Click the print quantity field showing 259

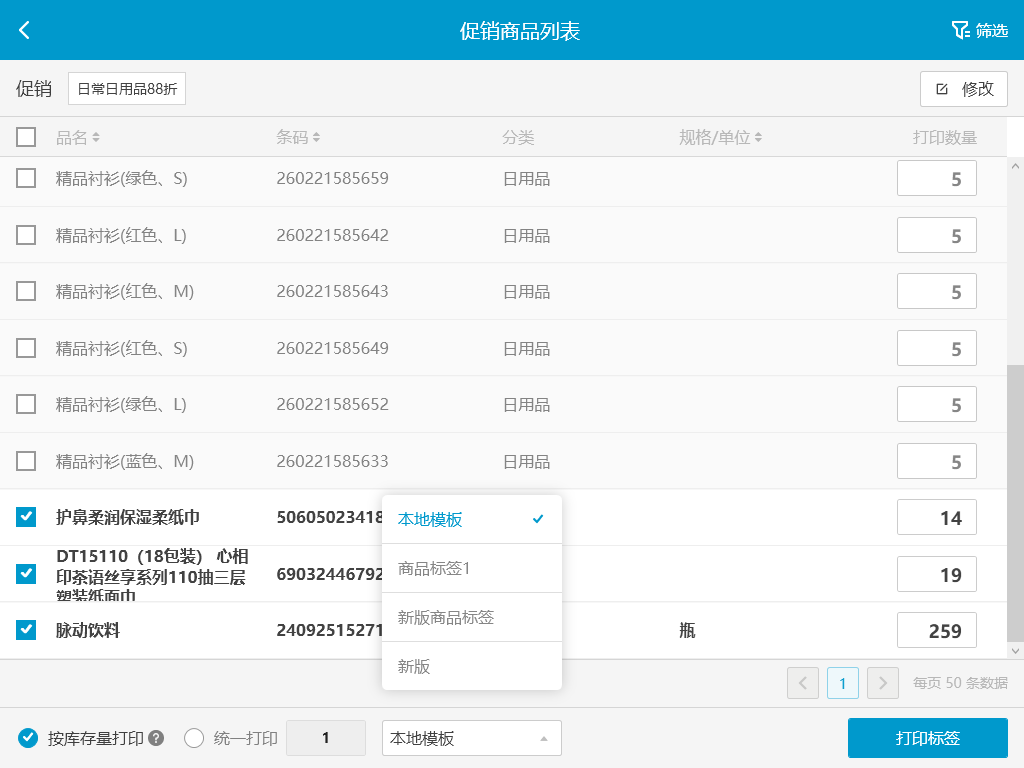936,631
